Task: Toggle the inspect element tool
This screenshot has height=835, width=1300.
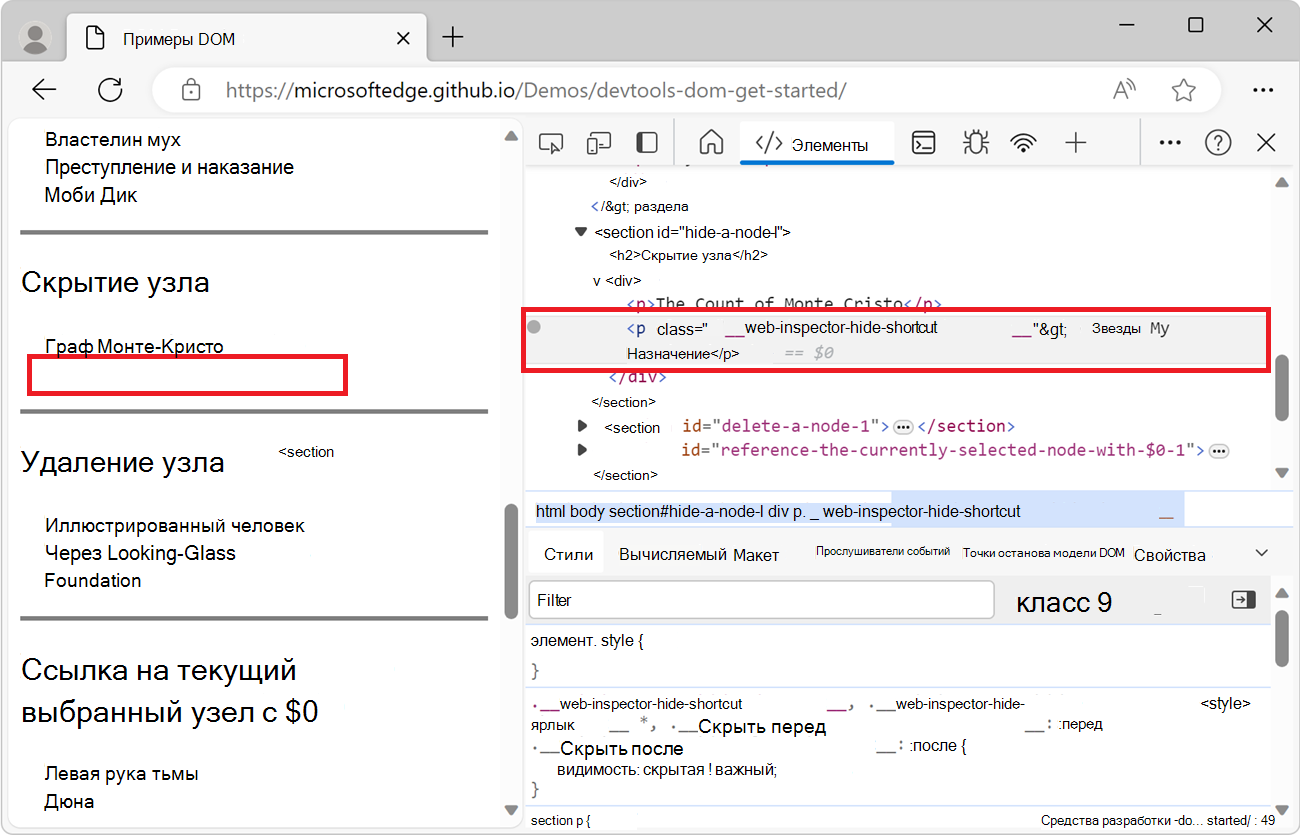Action: pyautogui.click(x=550, y=142)
